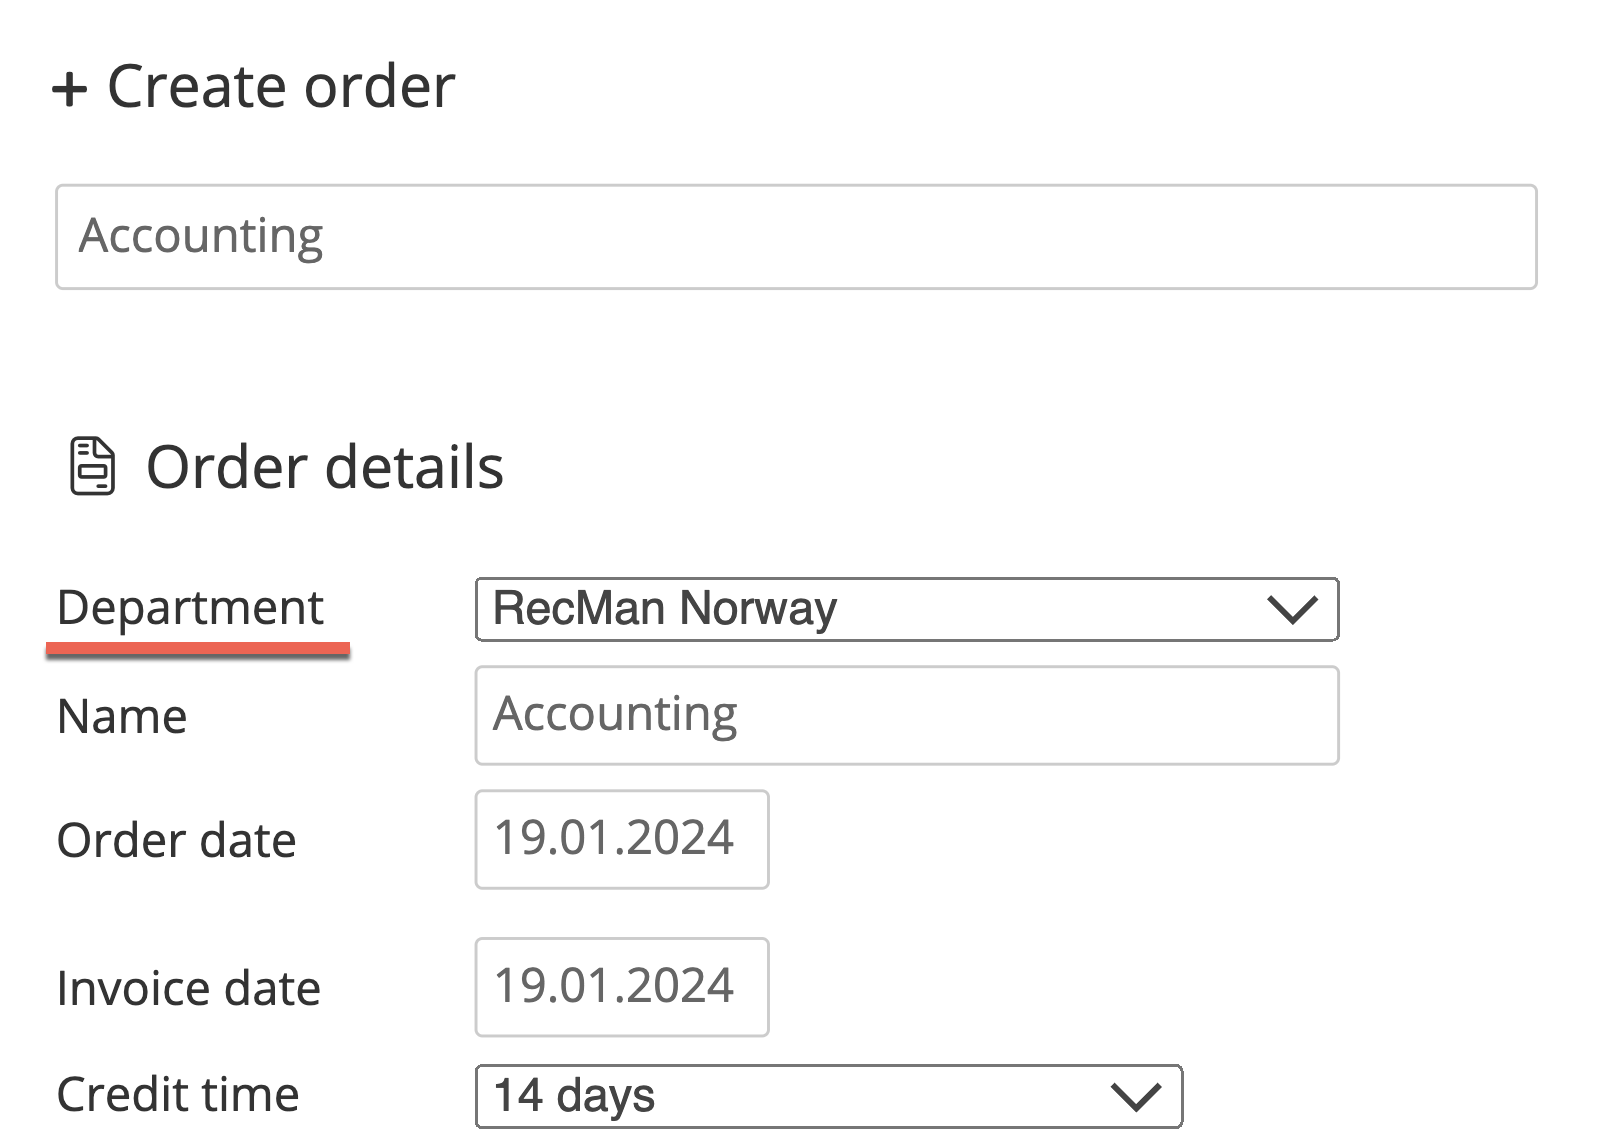Image resolution: width=1620 pixels, height=1146 pixels.
Task: Focus the top Accounting order title field
Action: tap(795, 237)
